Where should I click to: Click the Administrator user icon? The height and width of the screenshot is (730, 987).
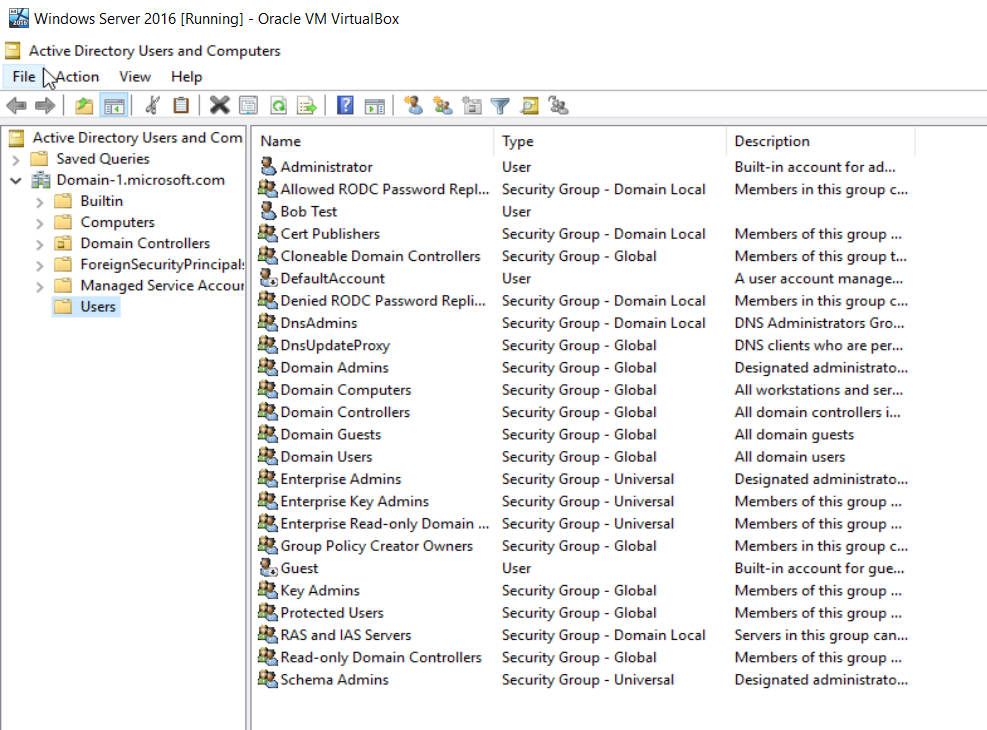click(268, 167)
